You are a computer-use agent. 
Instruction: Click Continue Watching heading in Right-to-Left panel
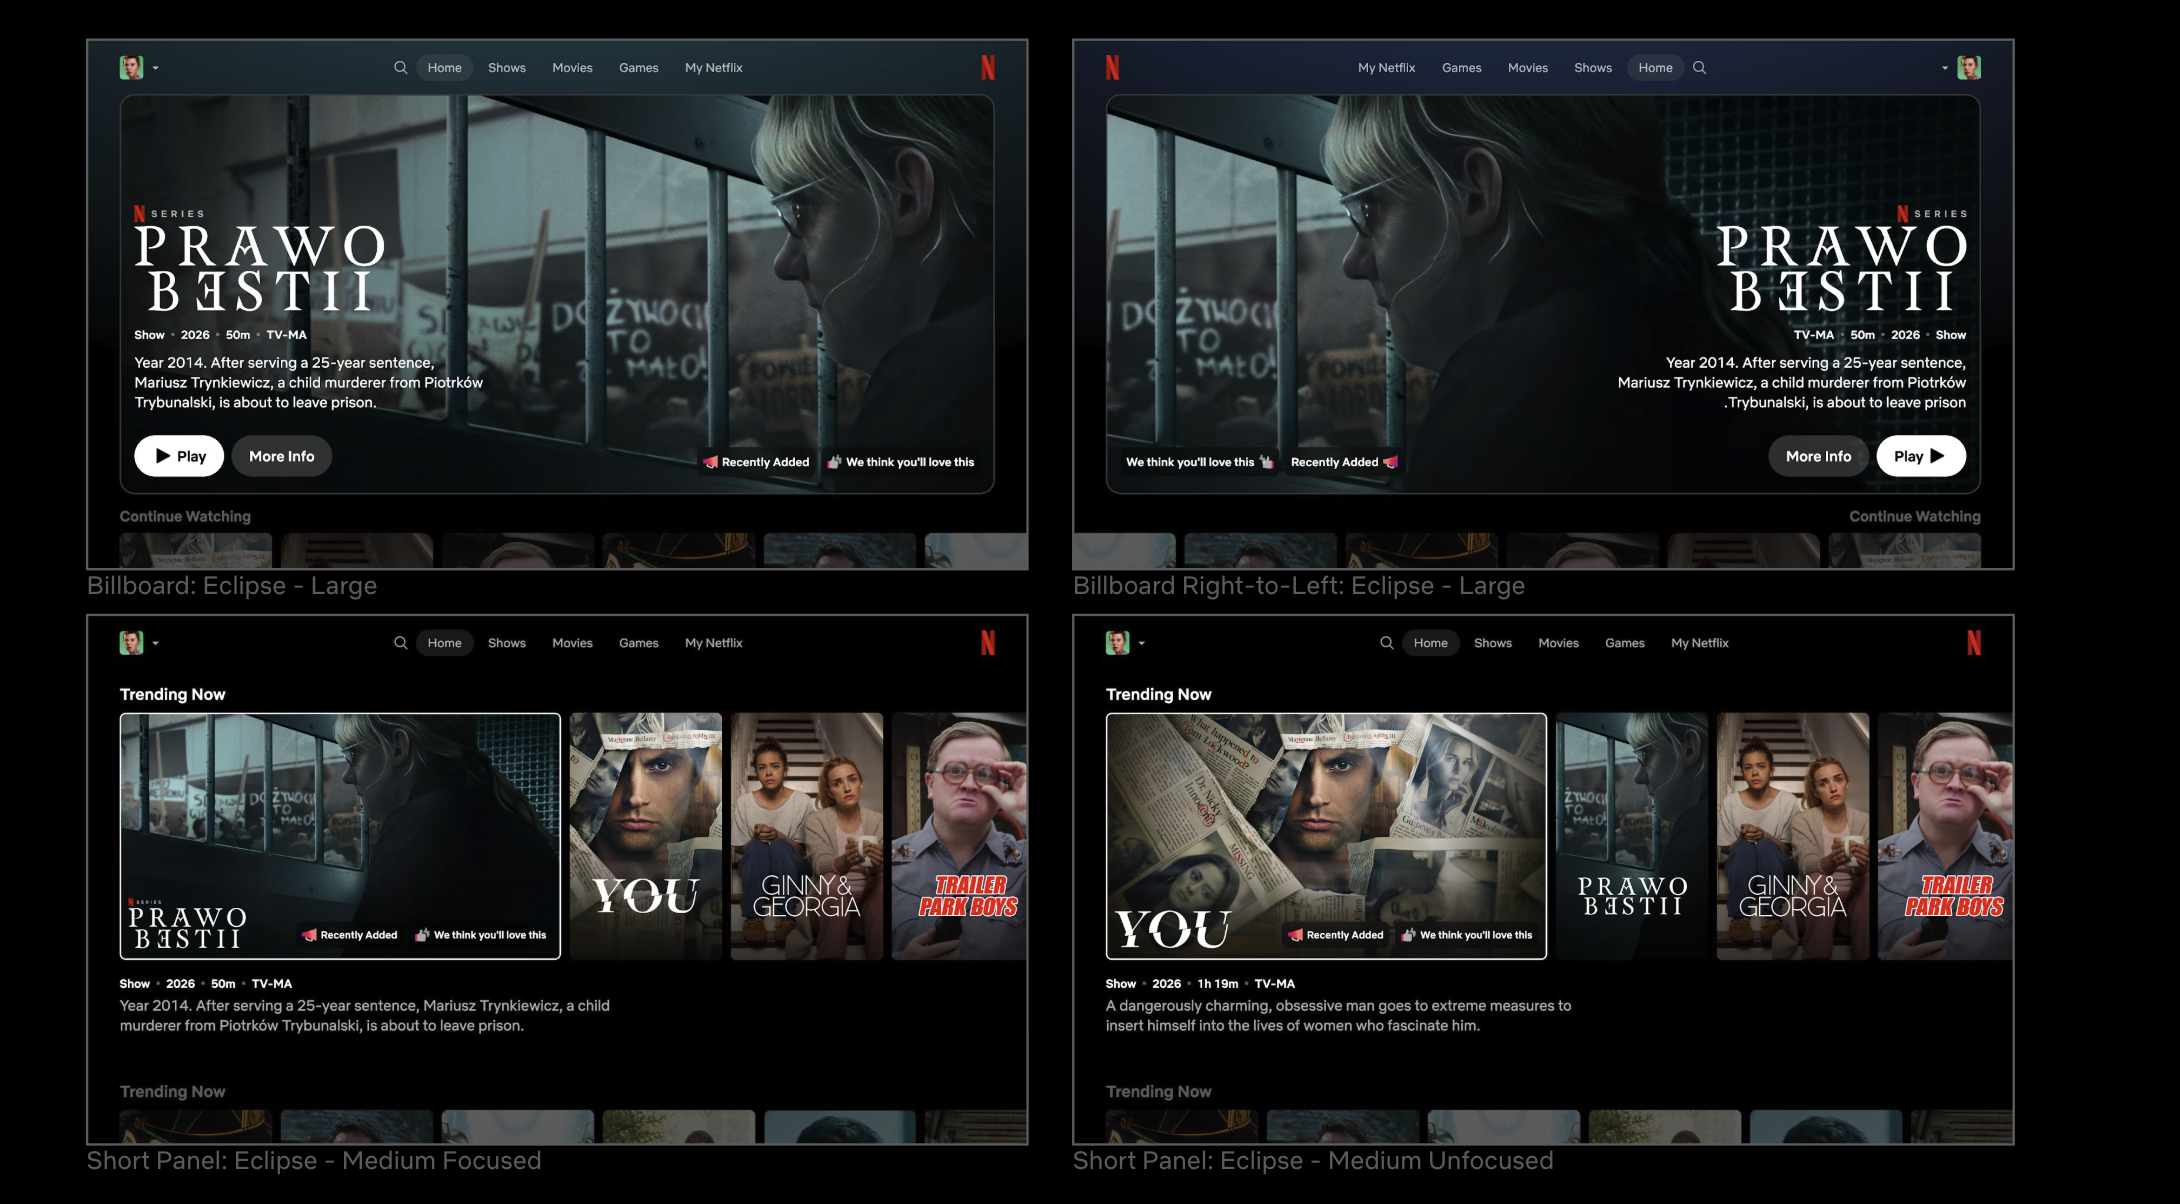pos(1914,516)
